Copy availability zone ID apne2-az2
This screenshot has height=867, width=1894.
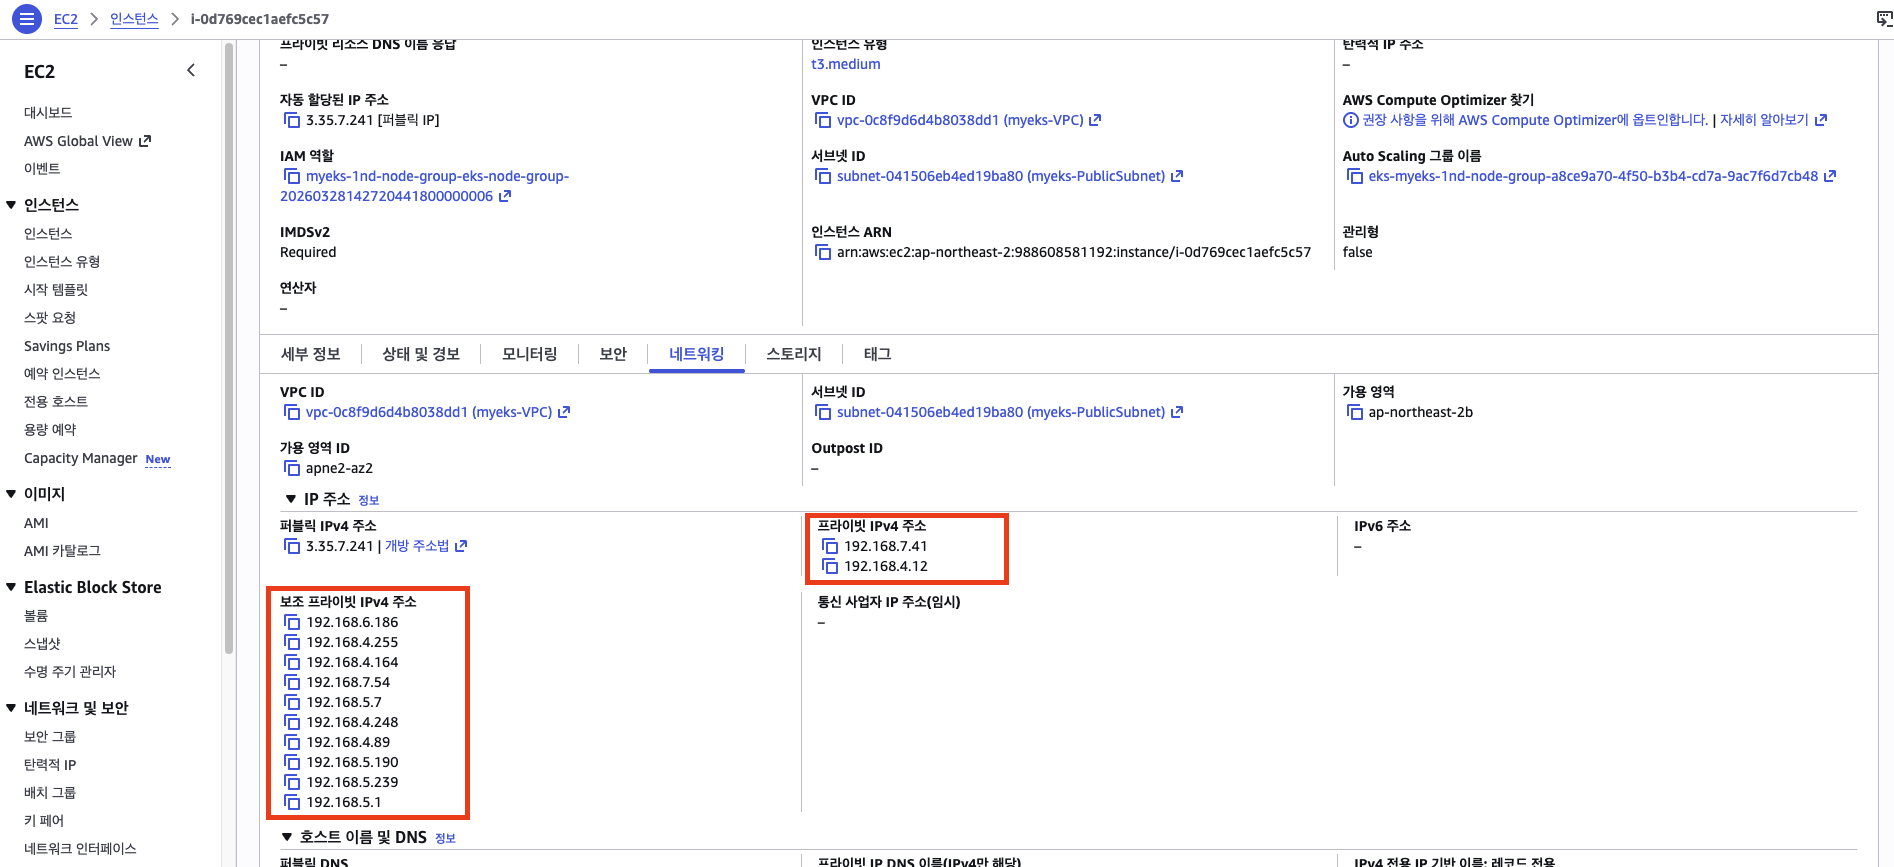292,468
